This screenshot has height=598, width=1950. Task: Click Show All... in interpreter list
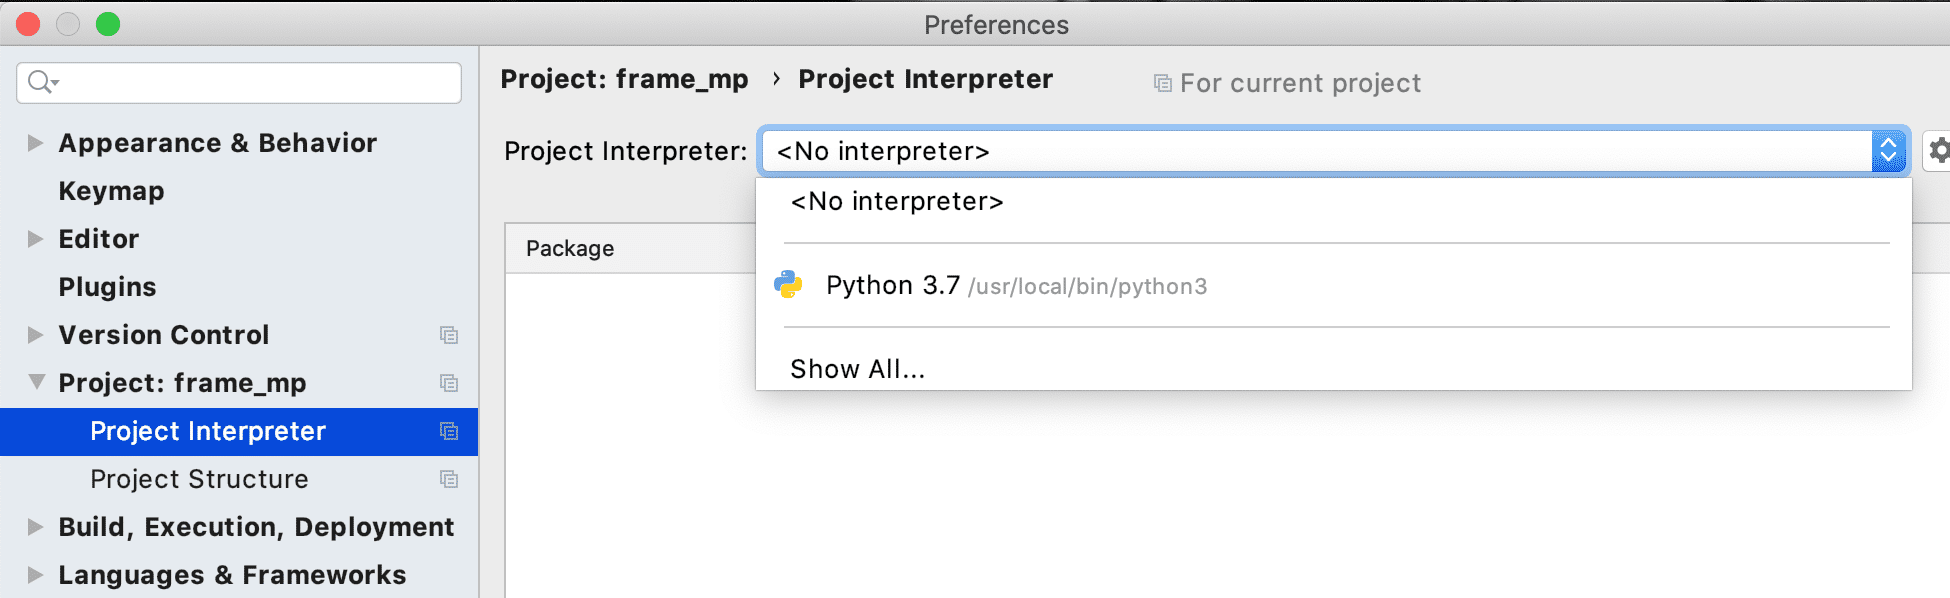(857, 369)
